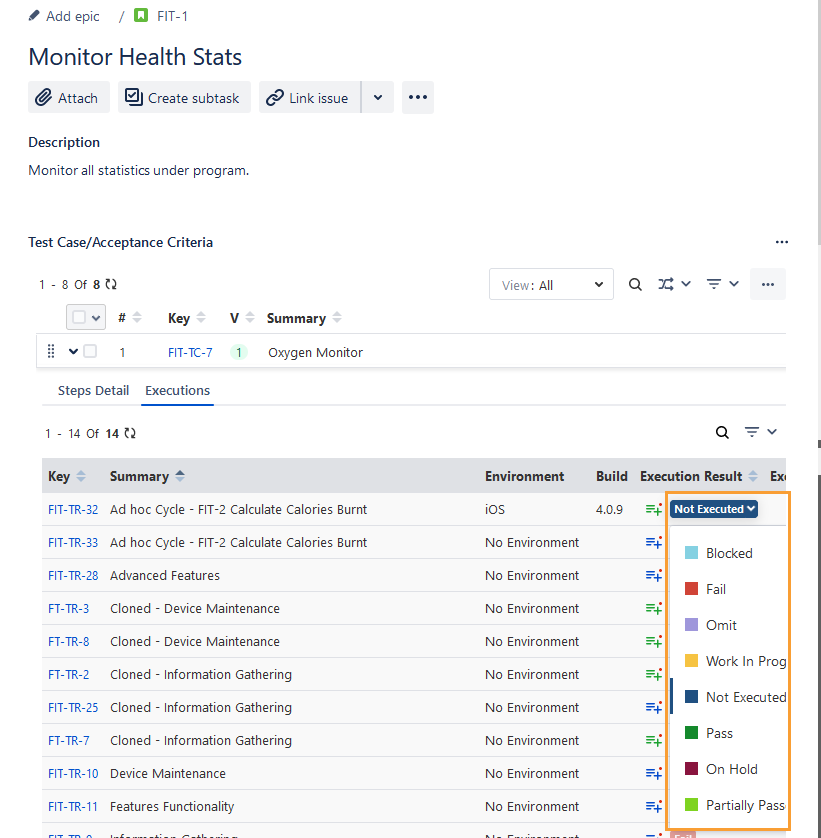Click the ellipsis menu beside Test Case/Acceptance Criteria
The width and height of the screenshot is (821, 838).
pyautogui.click(x=782, y=242)
